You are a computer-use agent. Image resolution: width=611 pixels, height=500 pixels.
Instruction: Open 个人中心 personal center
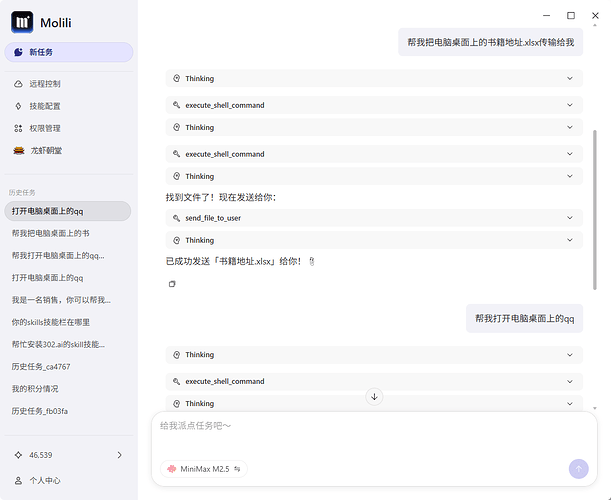46,480
